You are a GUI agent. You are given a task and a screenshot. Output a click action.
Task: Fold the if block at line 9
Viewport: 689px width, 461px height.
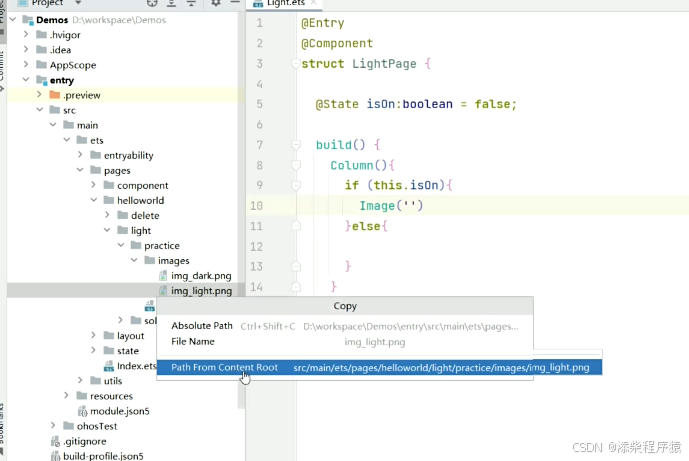coord(296,185)
